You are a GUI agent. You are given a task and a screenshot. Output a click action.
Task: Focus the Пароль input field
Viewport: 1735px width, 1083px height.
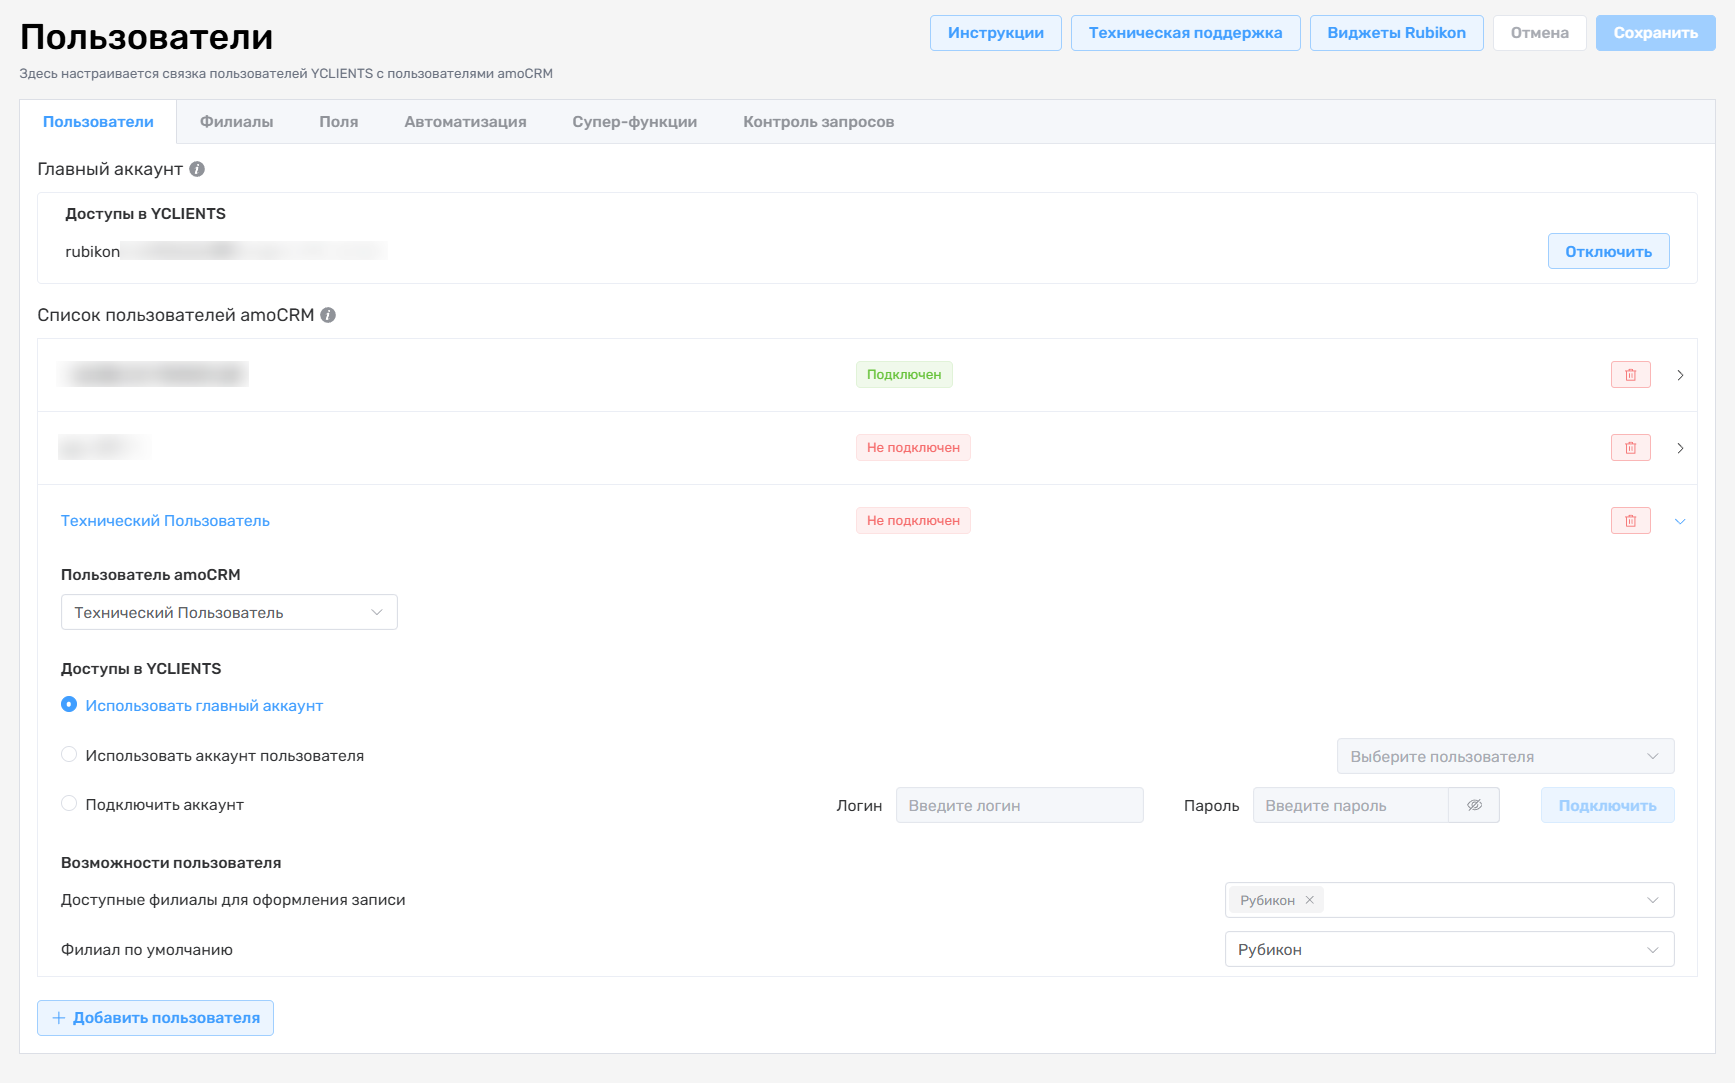[1350, 805]
